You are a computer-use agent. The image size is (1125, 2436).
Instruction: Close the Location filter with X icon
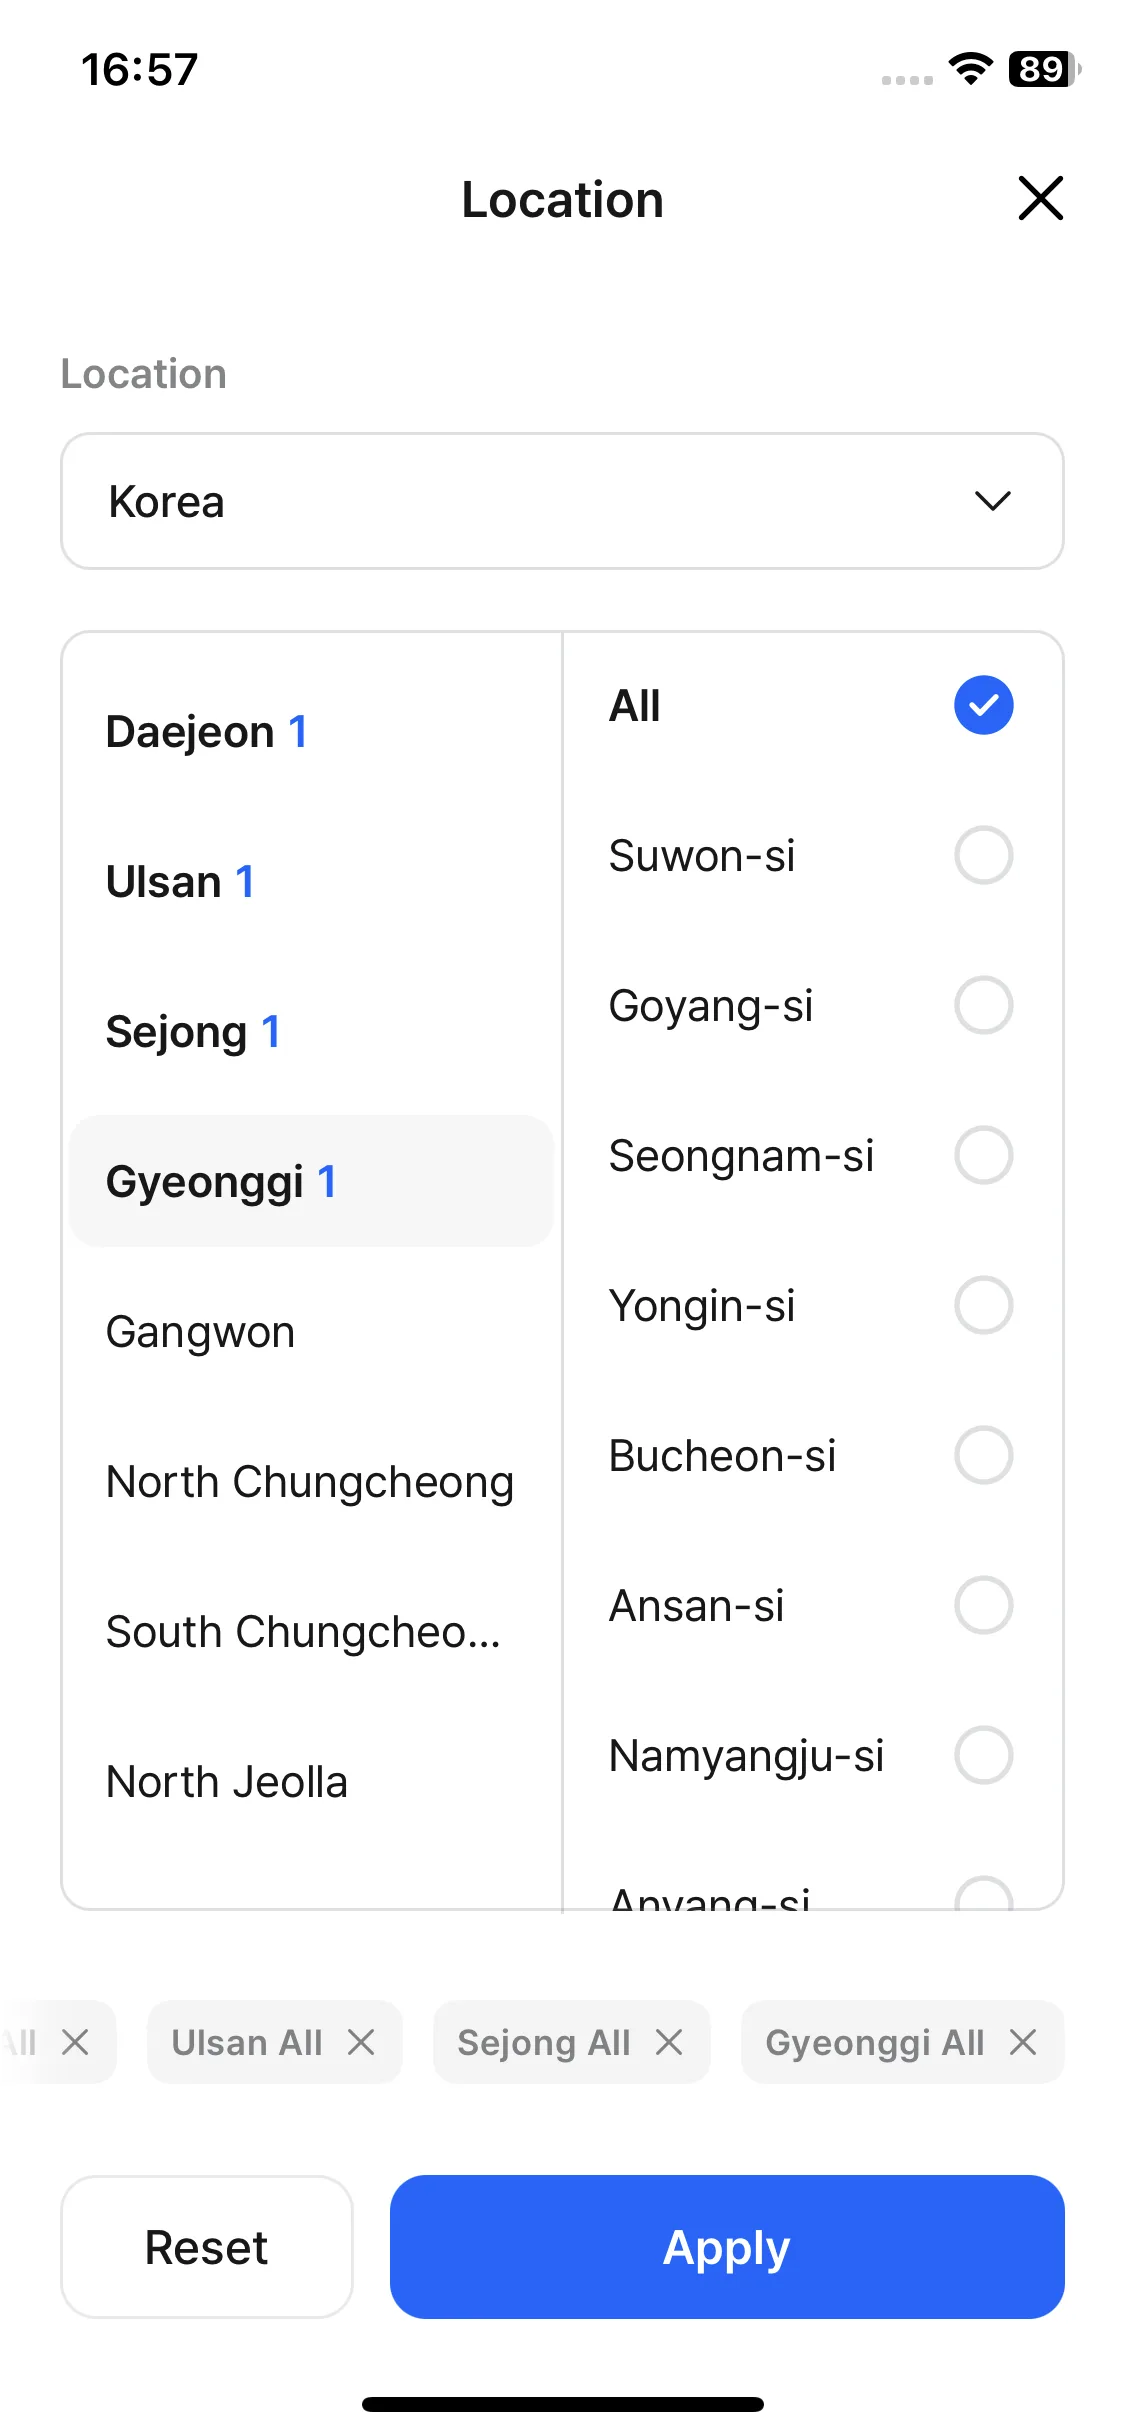pyautogui.click(x=1040, y=198)
